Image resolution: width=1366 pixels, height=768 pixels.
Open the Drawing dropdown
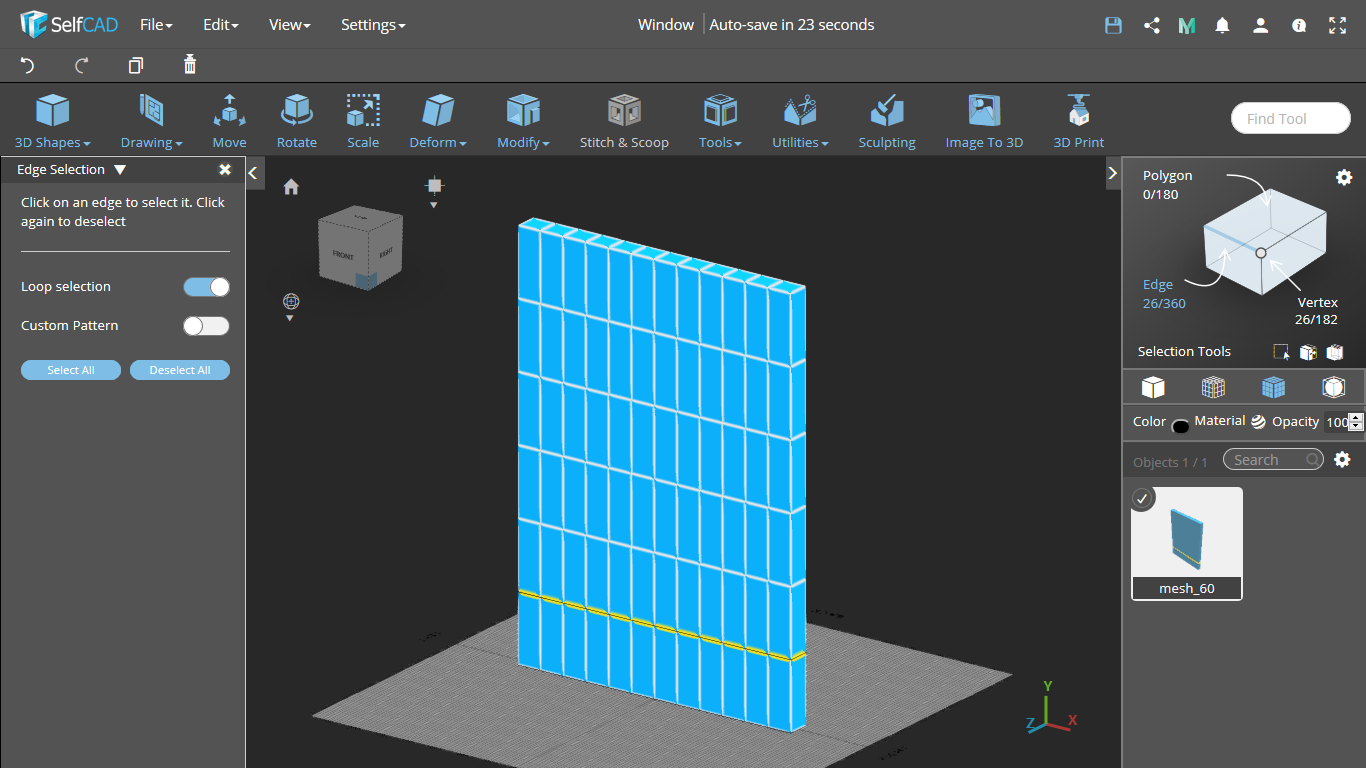[152, 121]
